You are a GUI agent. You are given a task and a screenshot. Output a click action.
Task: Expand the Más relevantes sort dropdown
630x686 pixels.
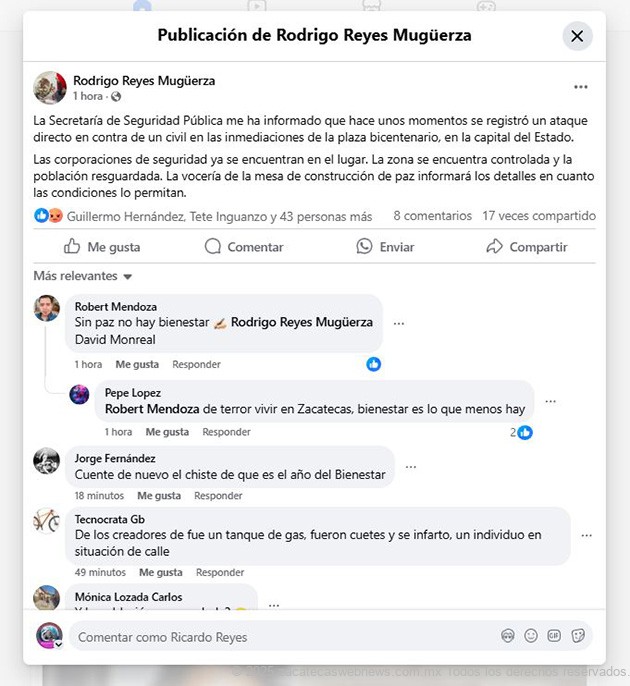[83, 276]
